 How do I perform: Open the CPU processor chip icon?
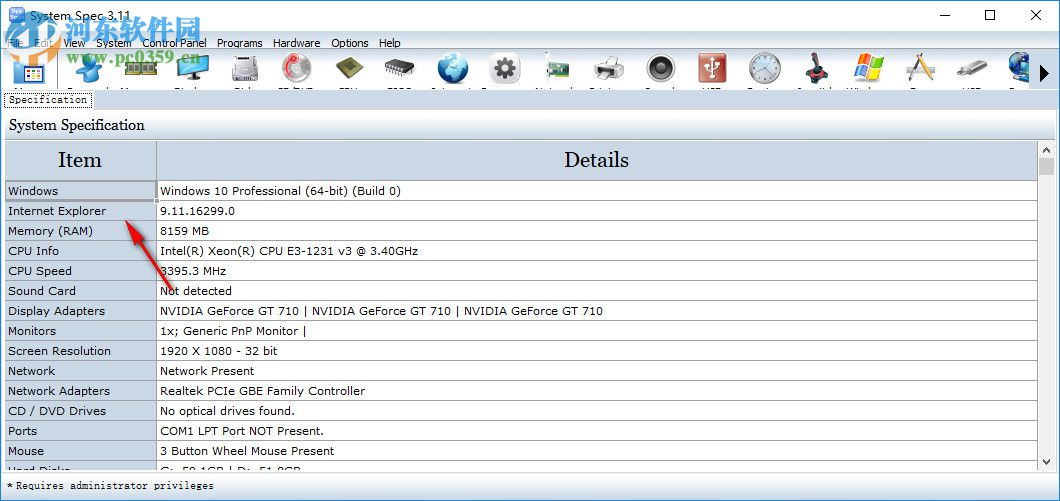point(349,68)
